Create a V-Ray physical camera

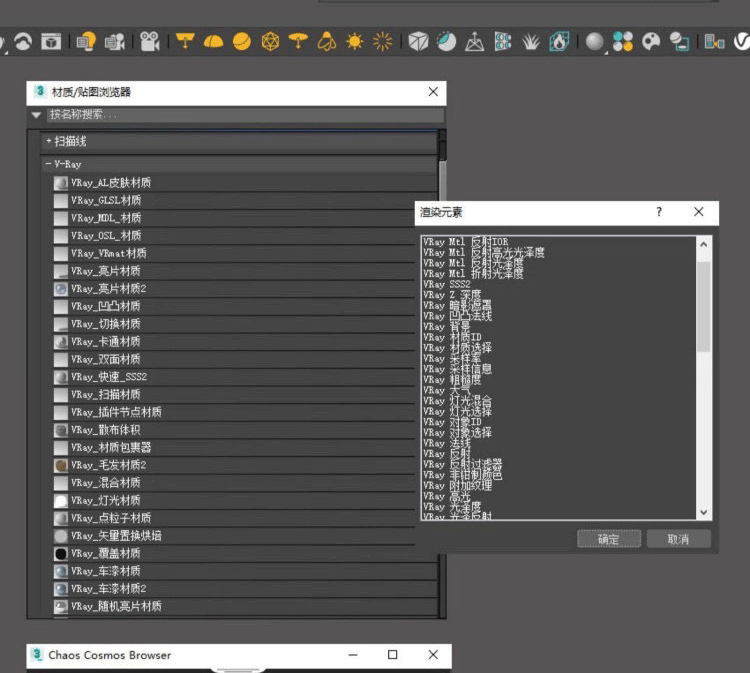point(150,42)
